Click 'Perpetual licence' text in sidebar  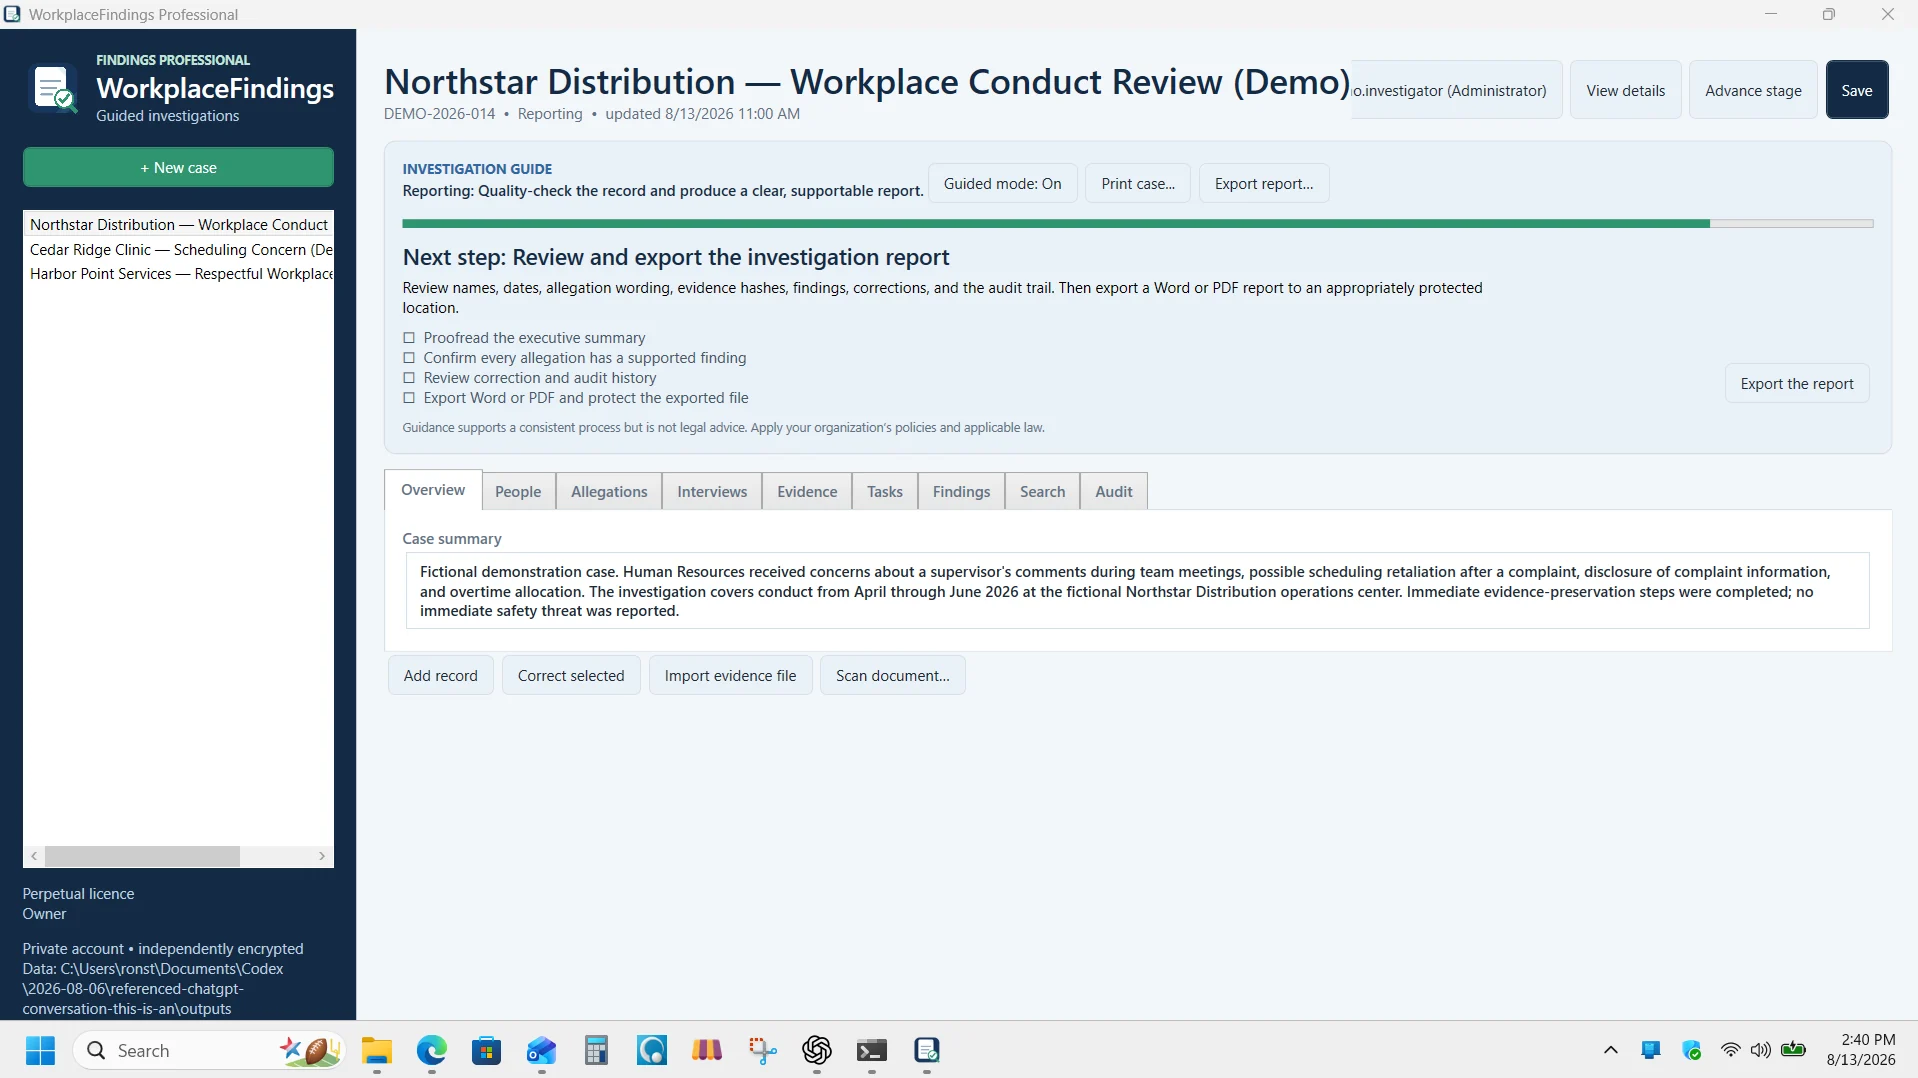[x=78, y=893]
